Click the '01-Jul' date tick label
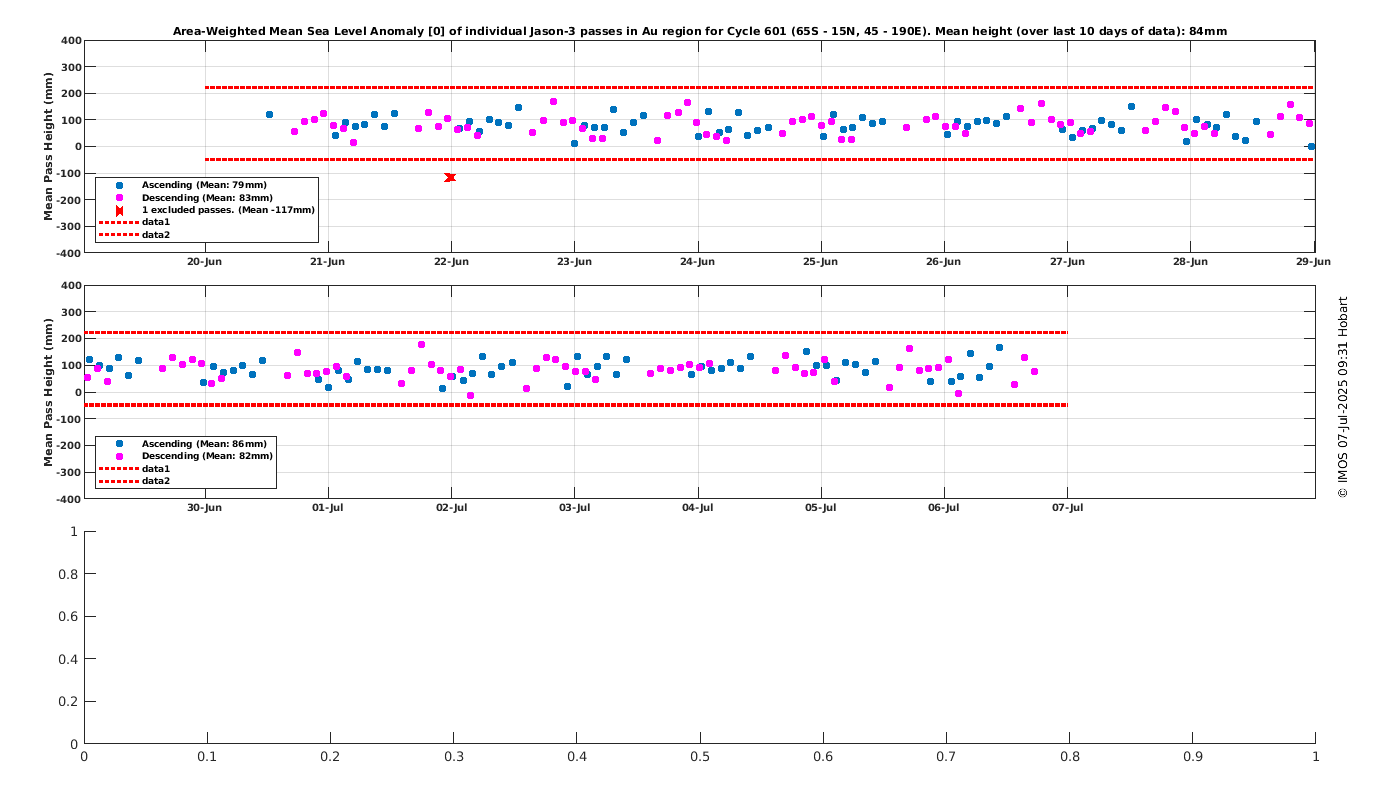 point(328,507)
